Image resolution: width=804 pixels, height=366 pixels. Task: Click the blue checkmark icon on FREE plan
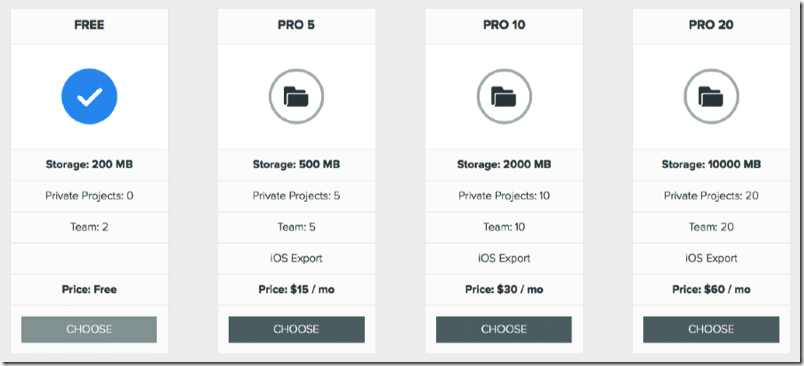[89, 96]
